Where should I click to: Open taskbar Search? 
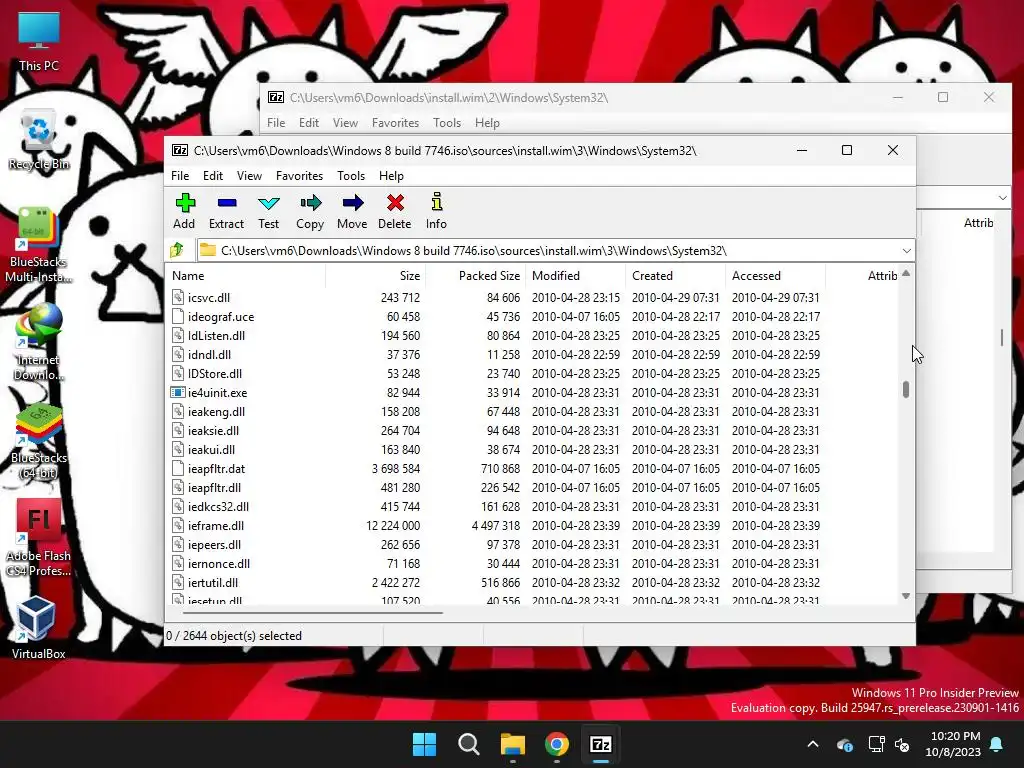(468, 744)
